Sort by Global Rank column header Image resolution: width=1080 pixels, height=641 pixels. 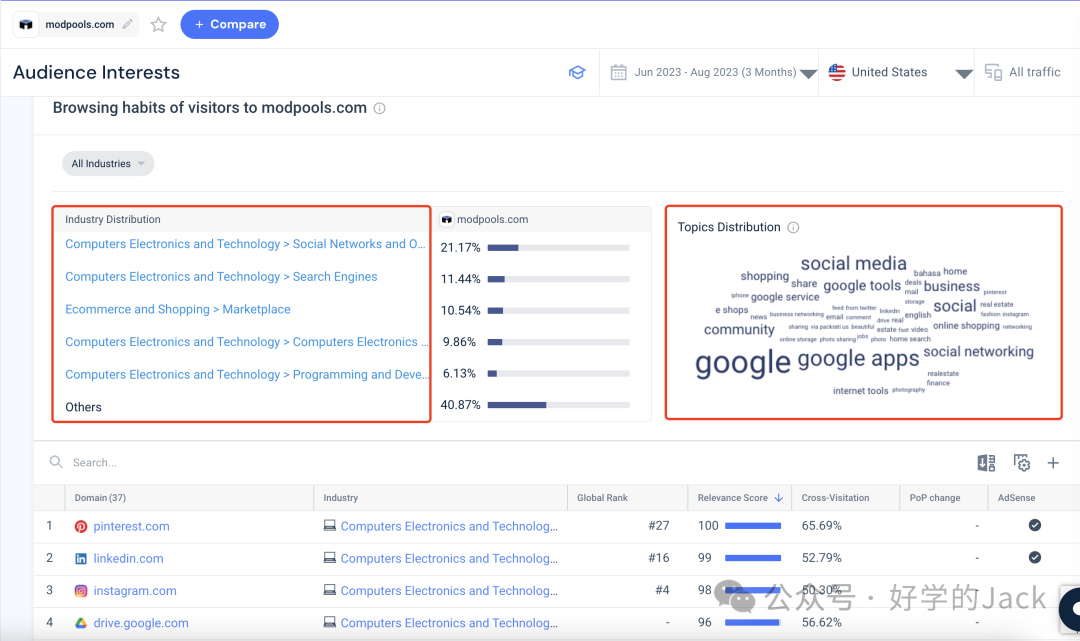[603, 498]
